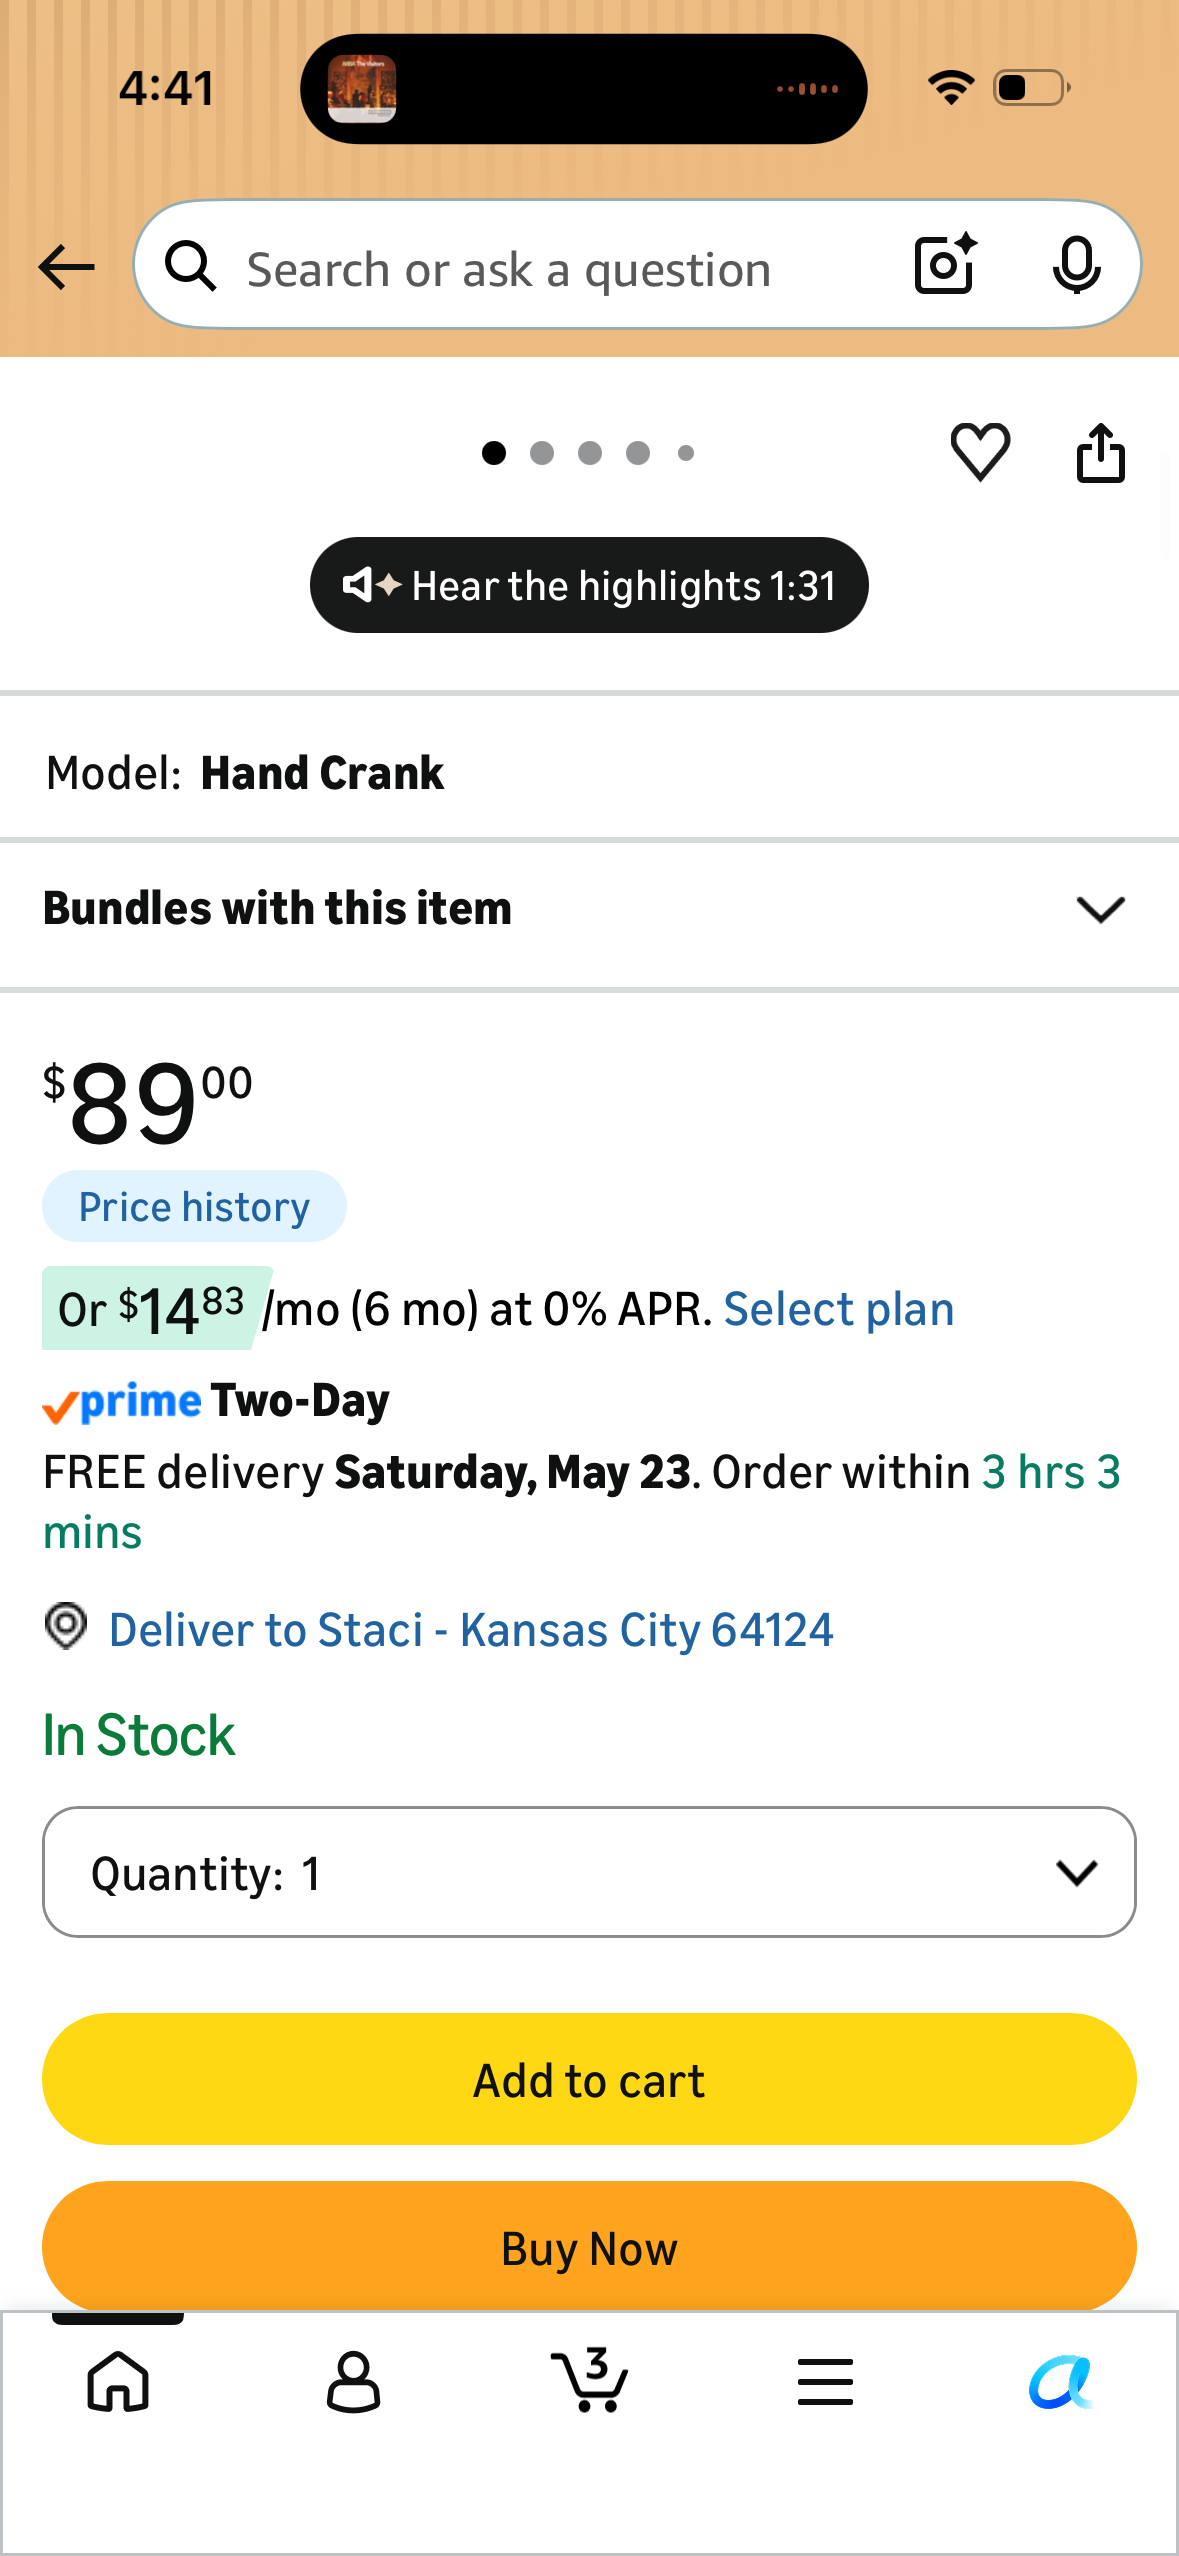Open the Home tab icon

[118, 2381]
